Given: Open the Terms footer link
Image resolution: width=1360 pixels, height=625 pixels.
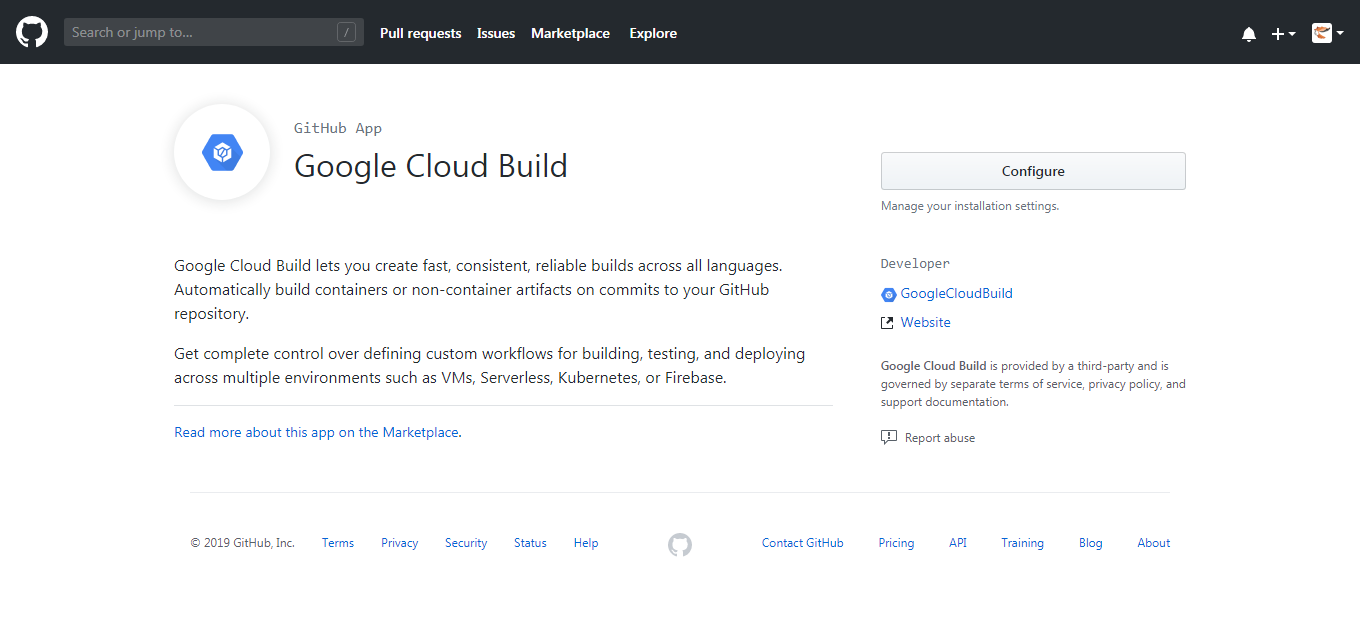Looking at the screenshot, I should pyautogui.click(x=338, y=543).
